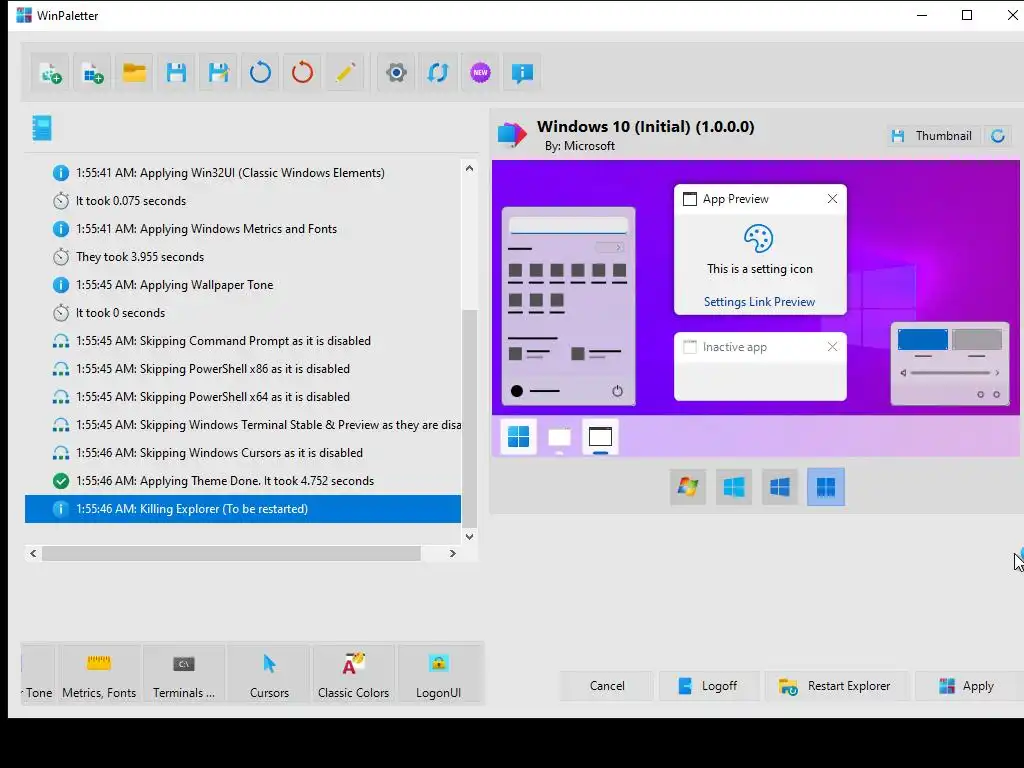Open theme file with yellow folder icon
The width and height of the screenshot is (1024, 768).
coord(135,73)
